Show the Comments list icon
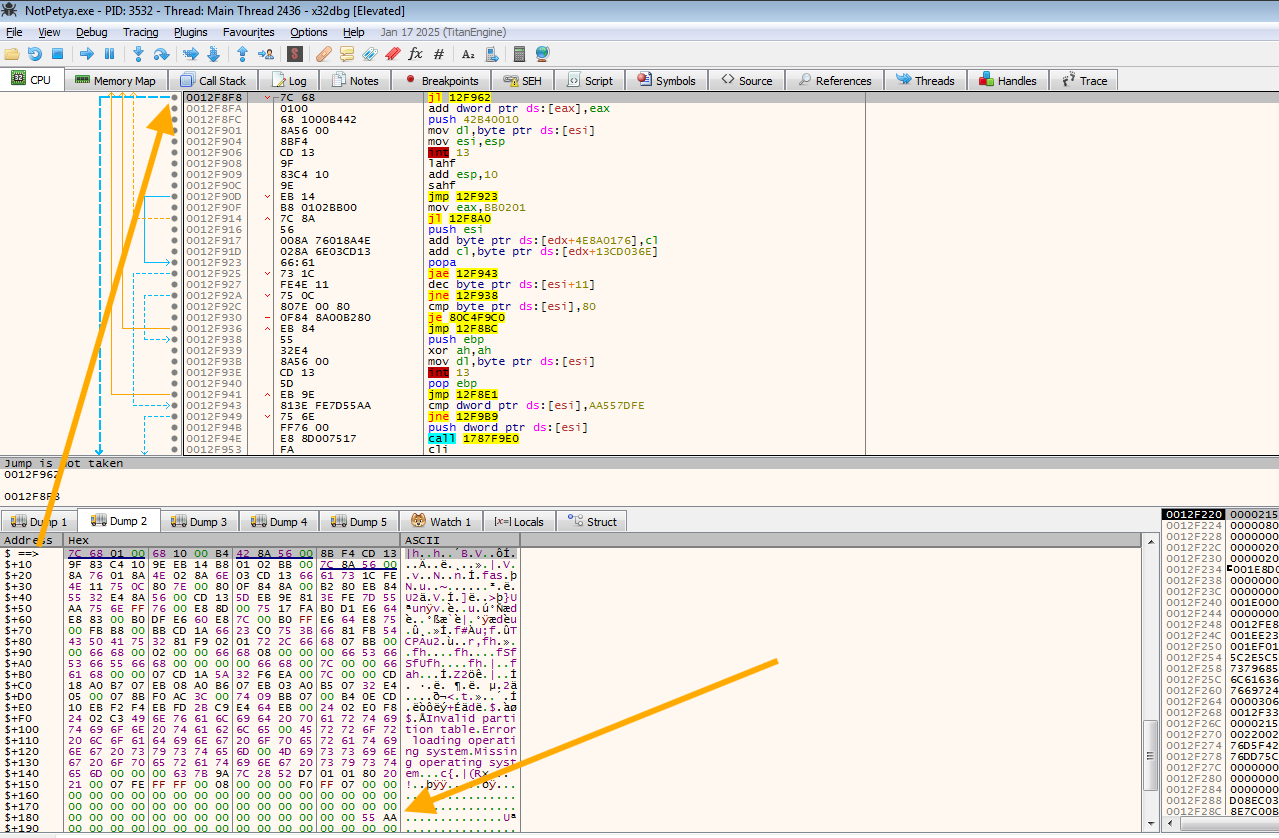 click(x=347, y=53)
